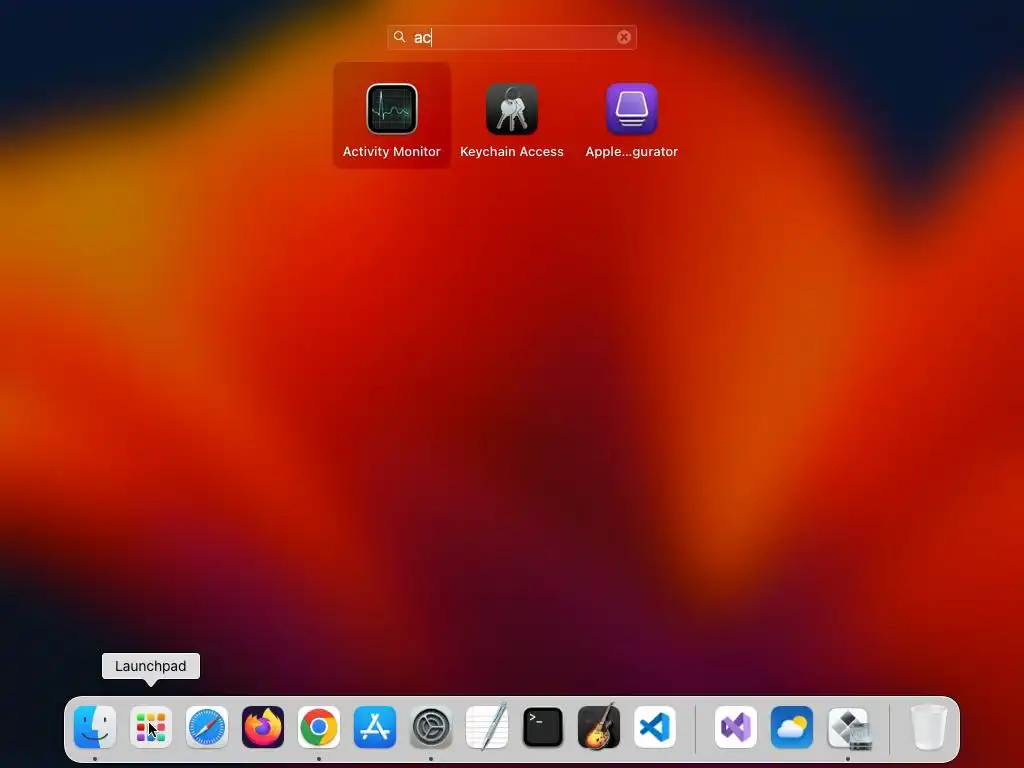Image resolution: width=1024 pixels, height=768 pixels.
Task: Open Finder from the Dock
Action: 95,727
